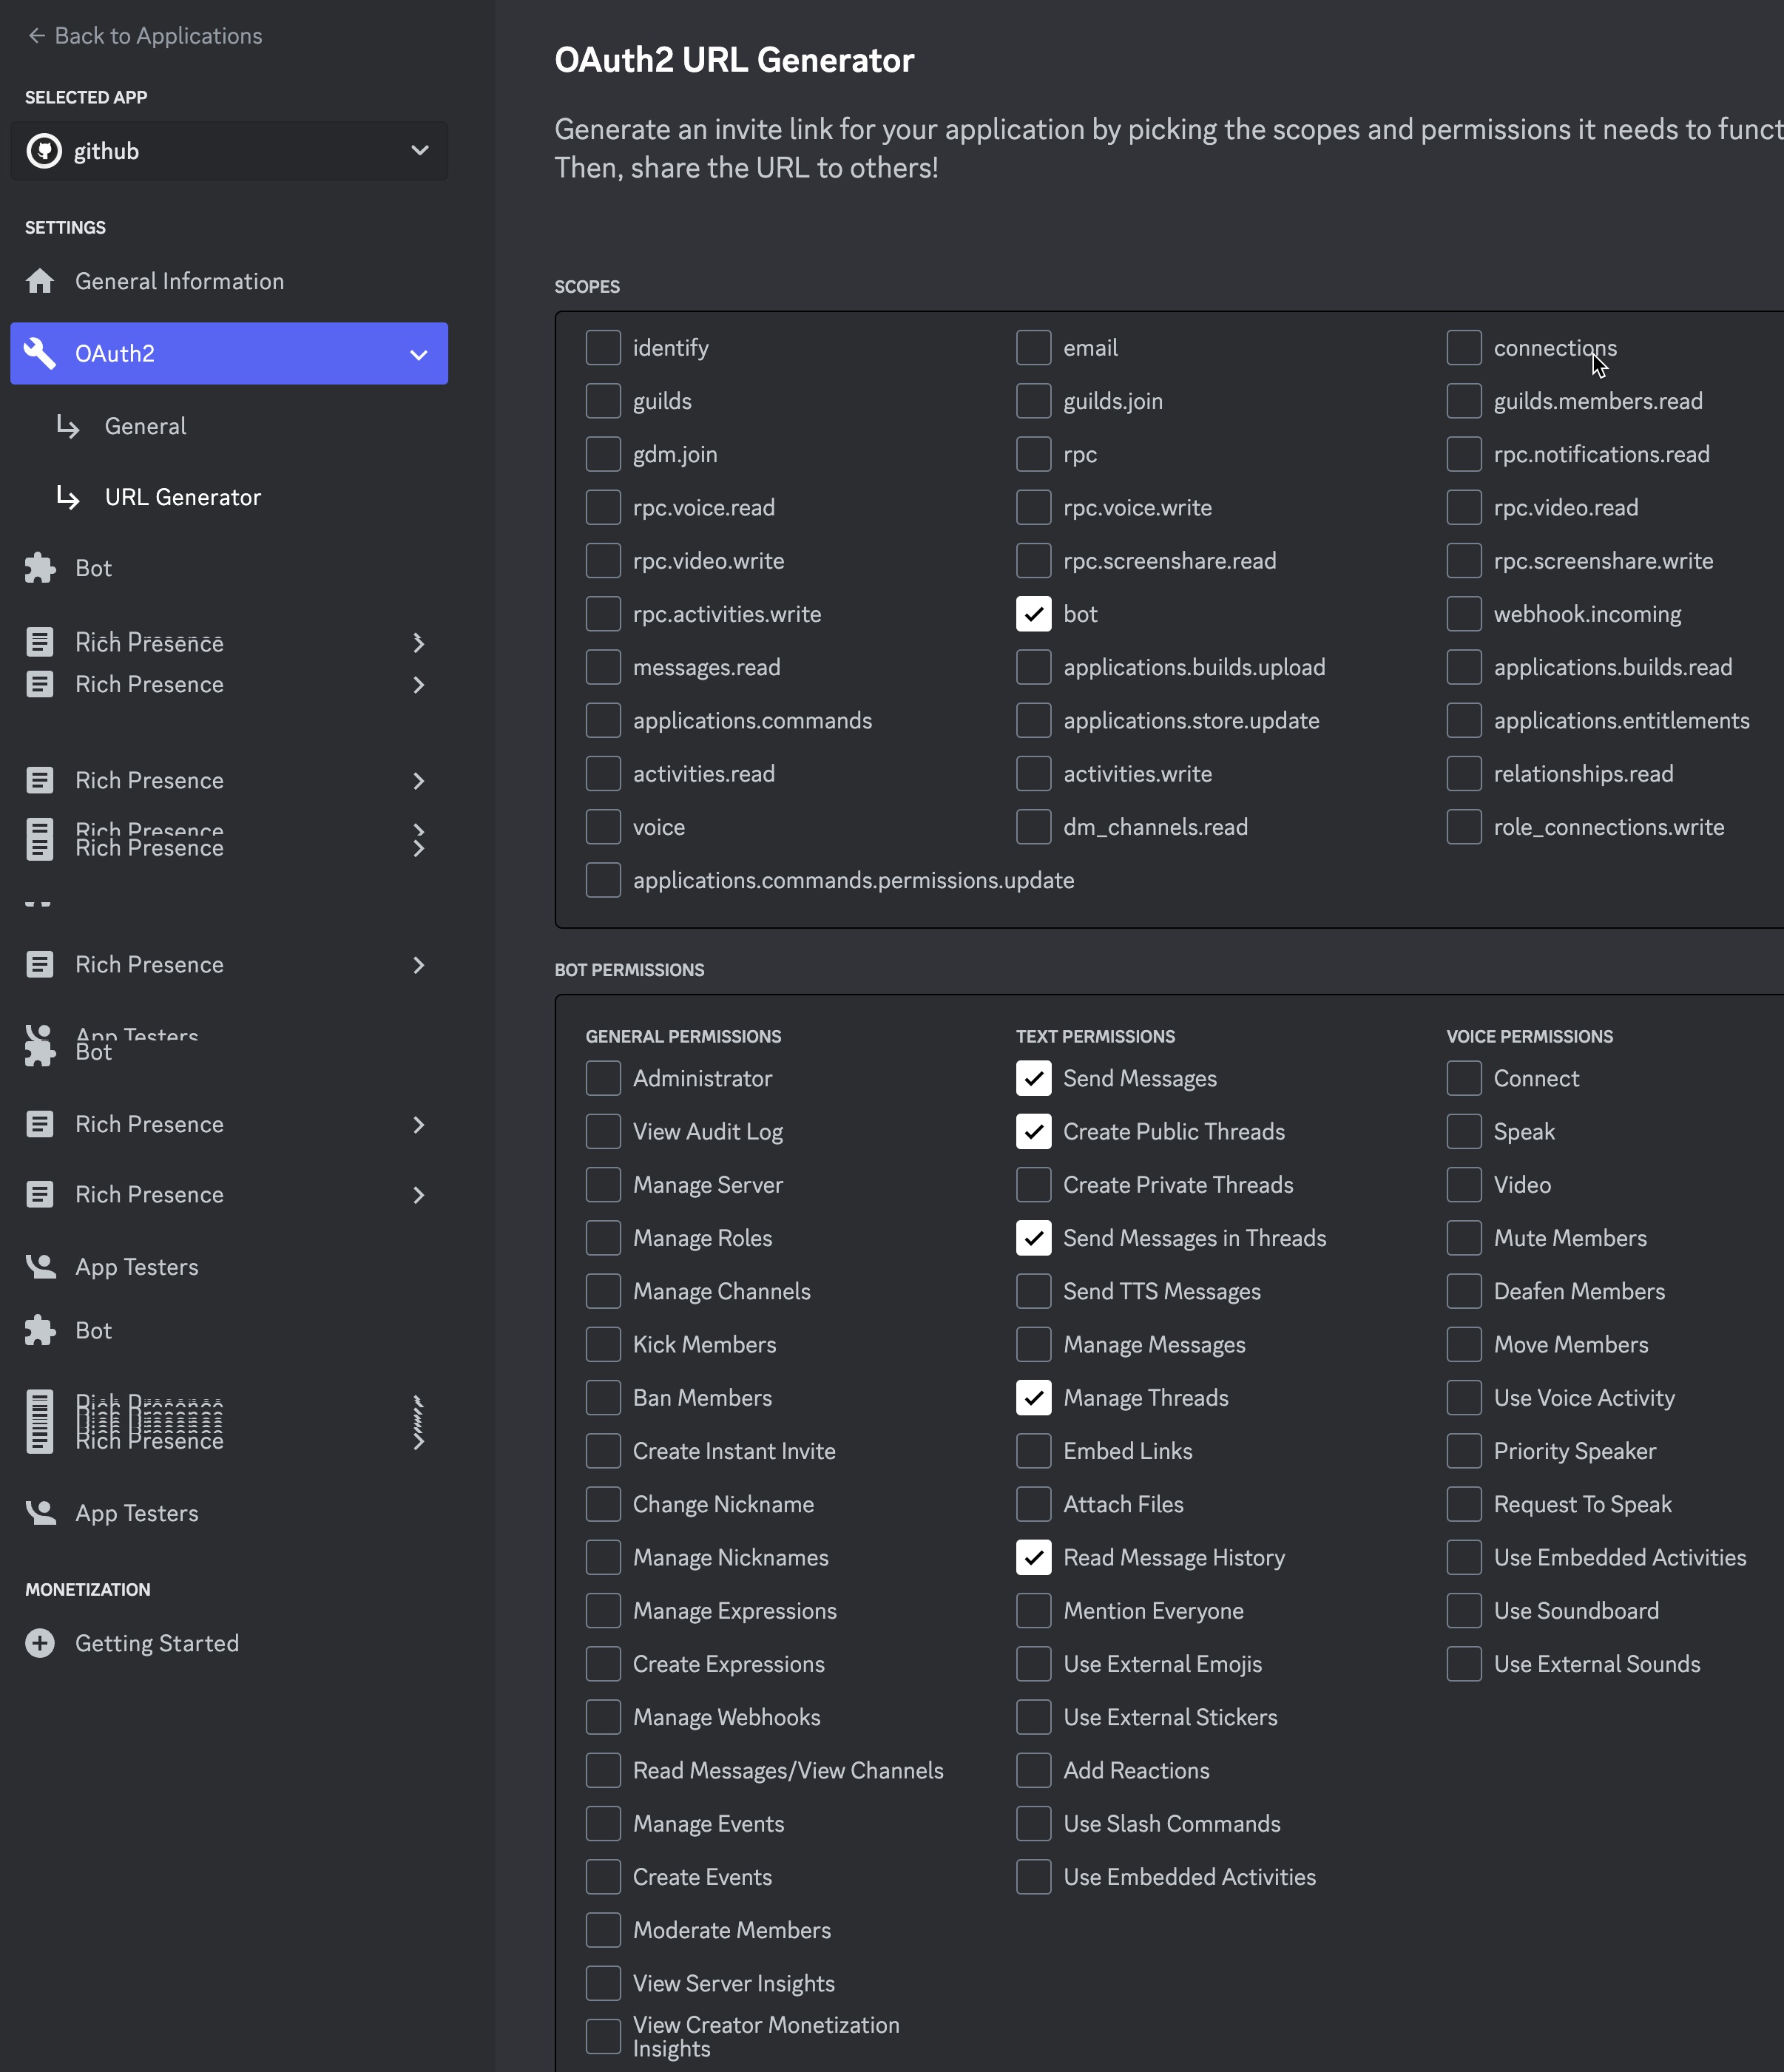This screenshot has height=2072, width=1784.
Task: Click the wrench icon beside OAuth2
Action: 40,353
